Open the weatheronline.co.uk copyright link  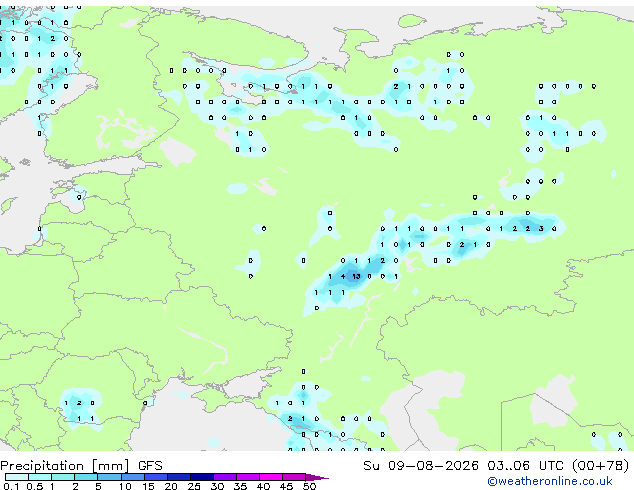coord(550,481)
